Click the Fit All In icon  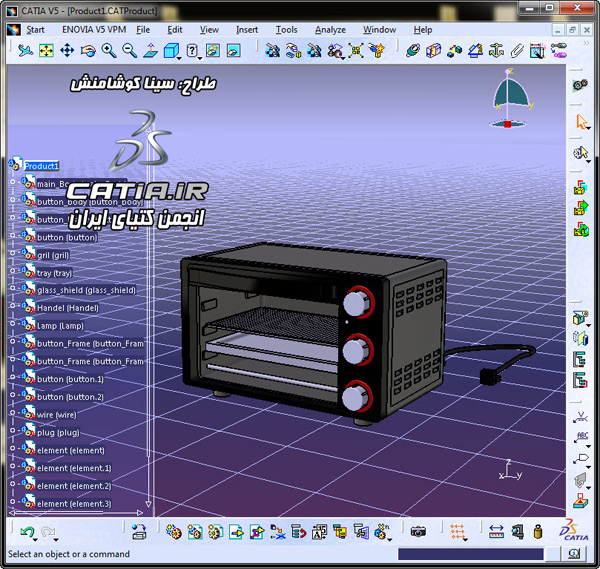46,51
